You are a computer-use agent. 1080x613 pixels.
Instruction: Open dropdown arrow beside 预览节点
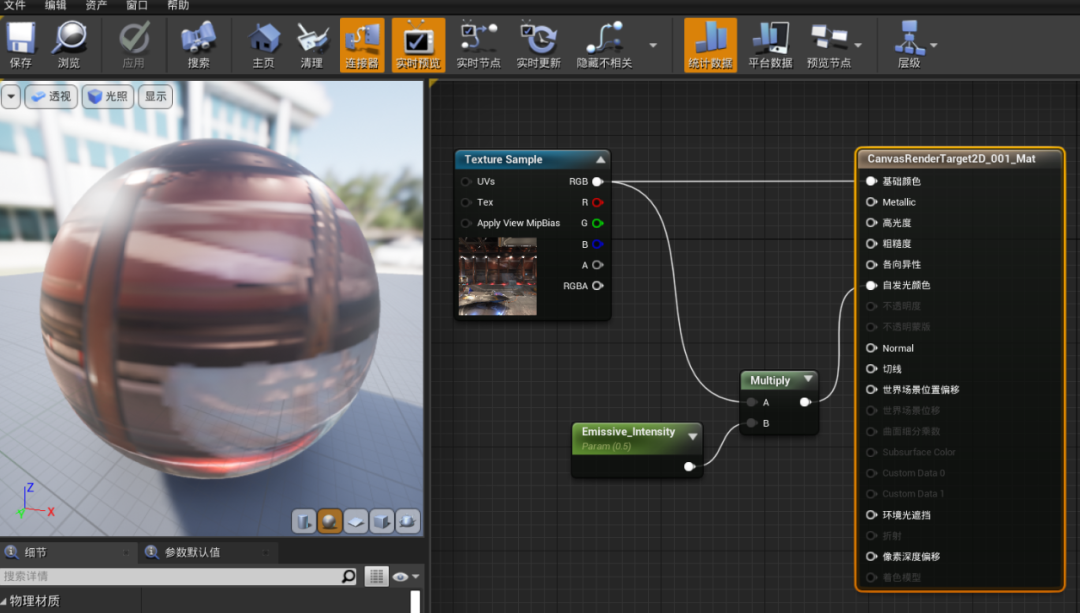point(858,45)
